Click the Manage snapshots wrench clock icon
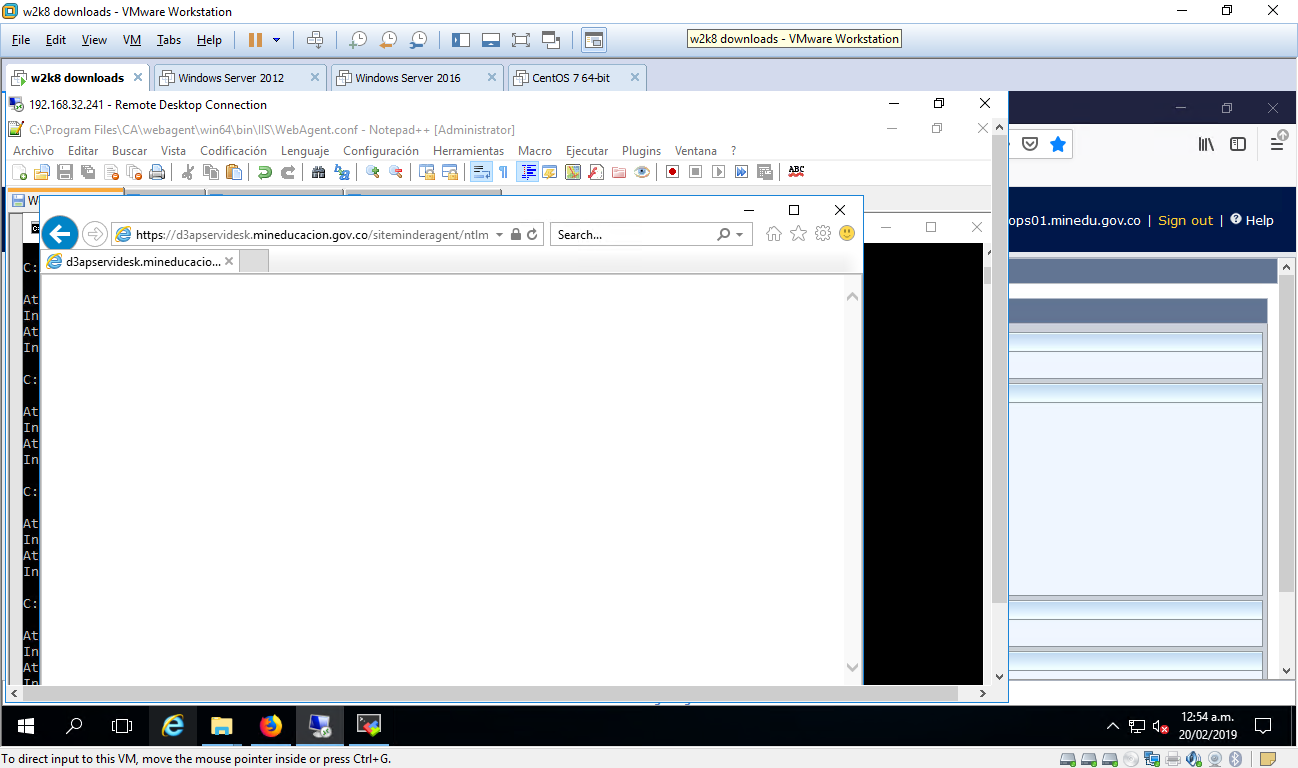Viewport: 1298px width, 768px height. [x=418, y=40]
